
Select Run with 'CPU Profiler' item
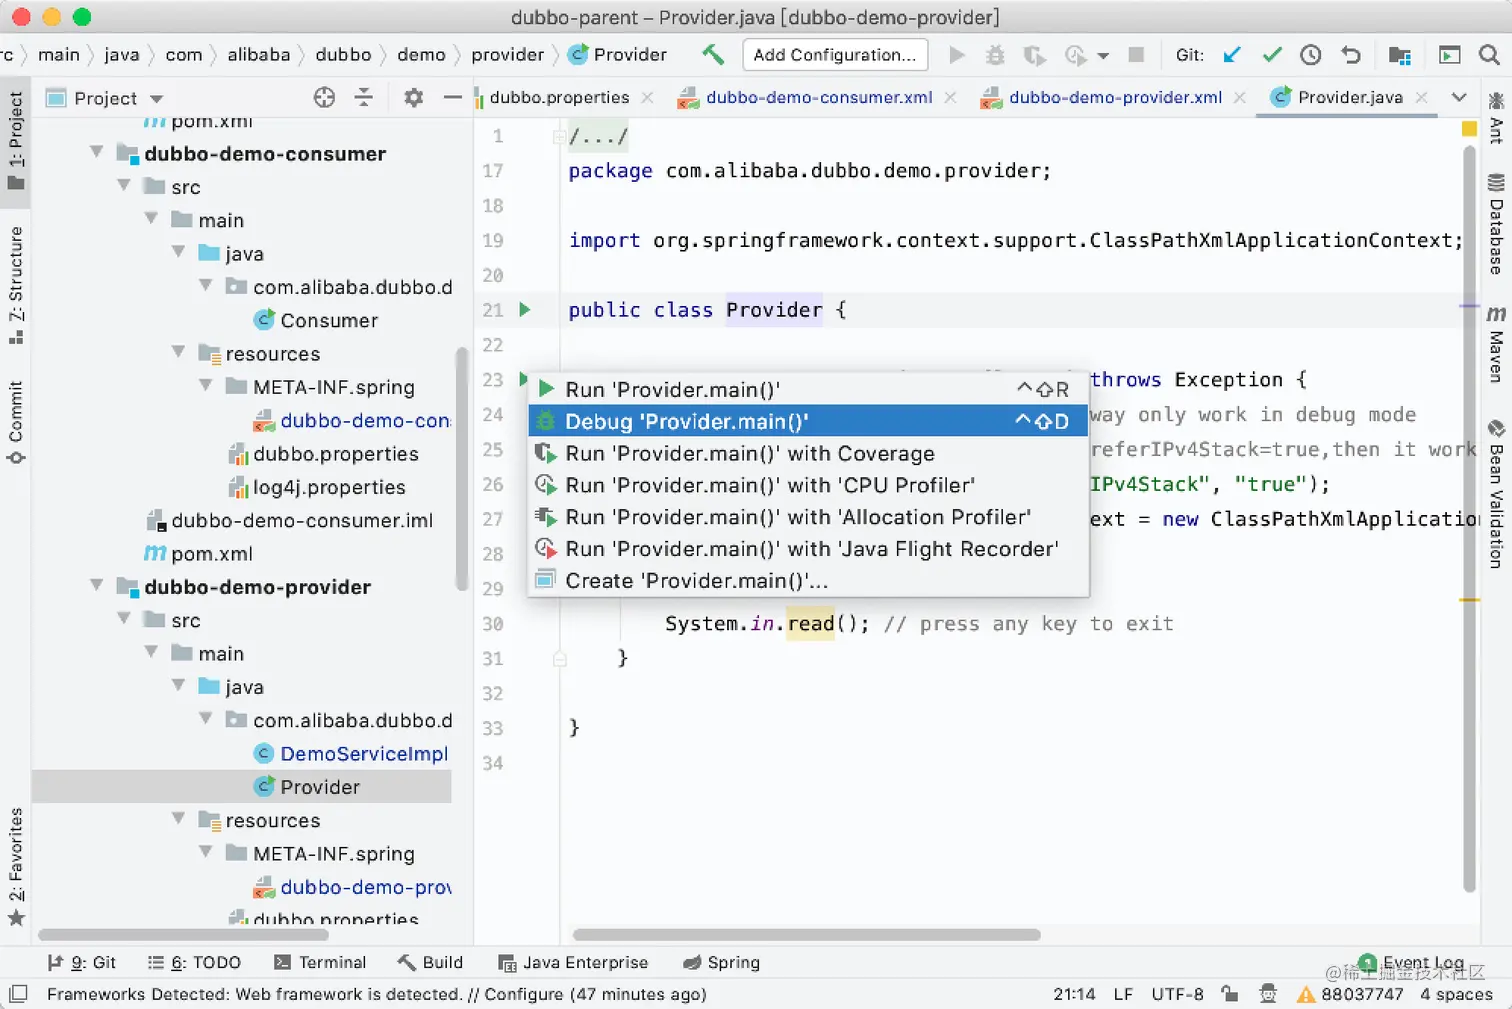click(808, 485)
